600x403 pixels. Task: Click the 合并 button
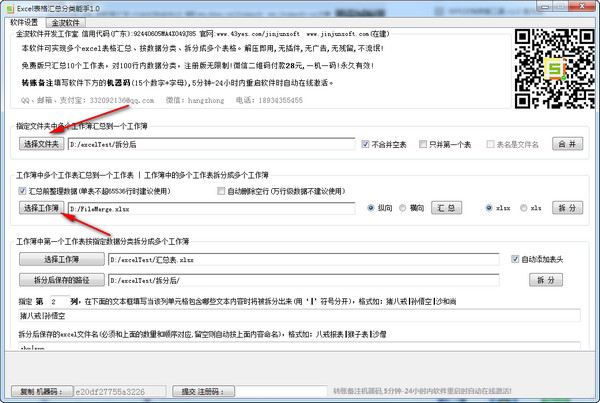[x=567, y=144]
